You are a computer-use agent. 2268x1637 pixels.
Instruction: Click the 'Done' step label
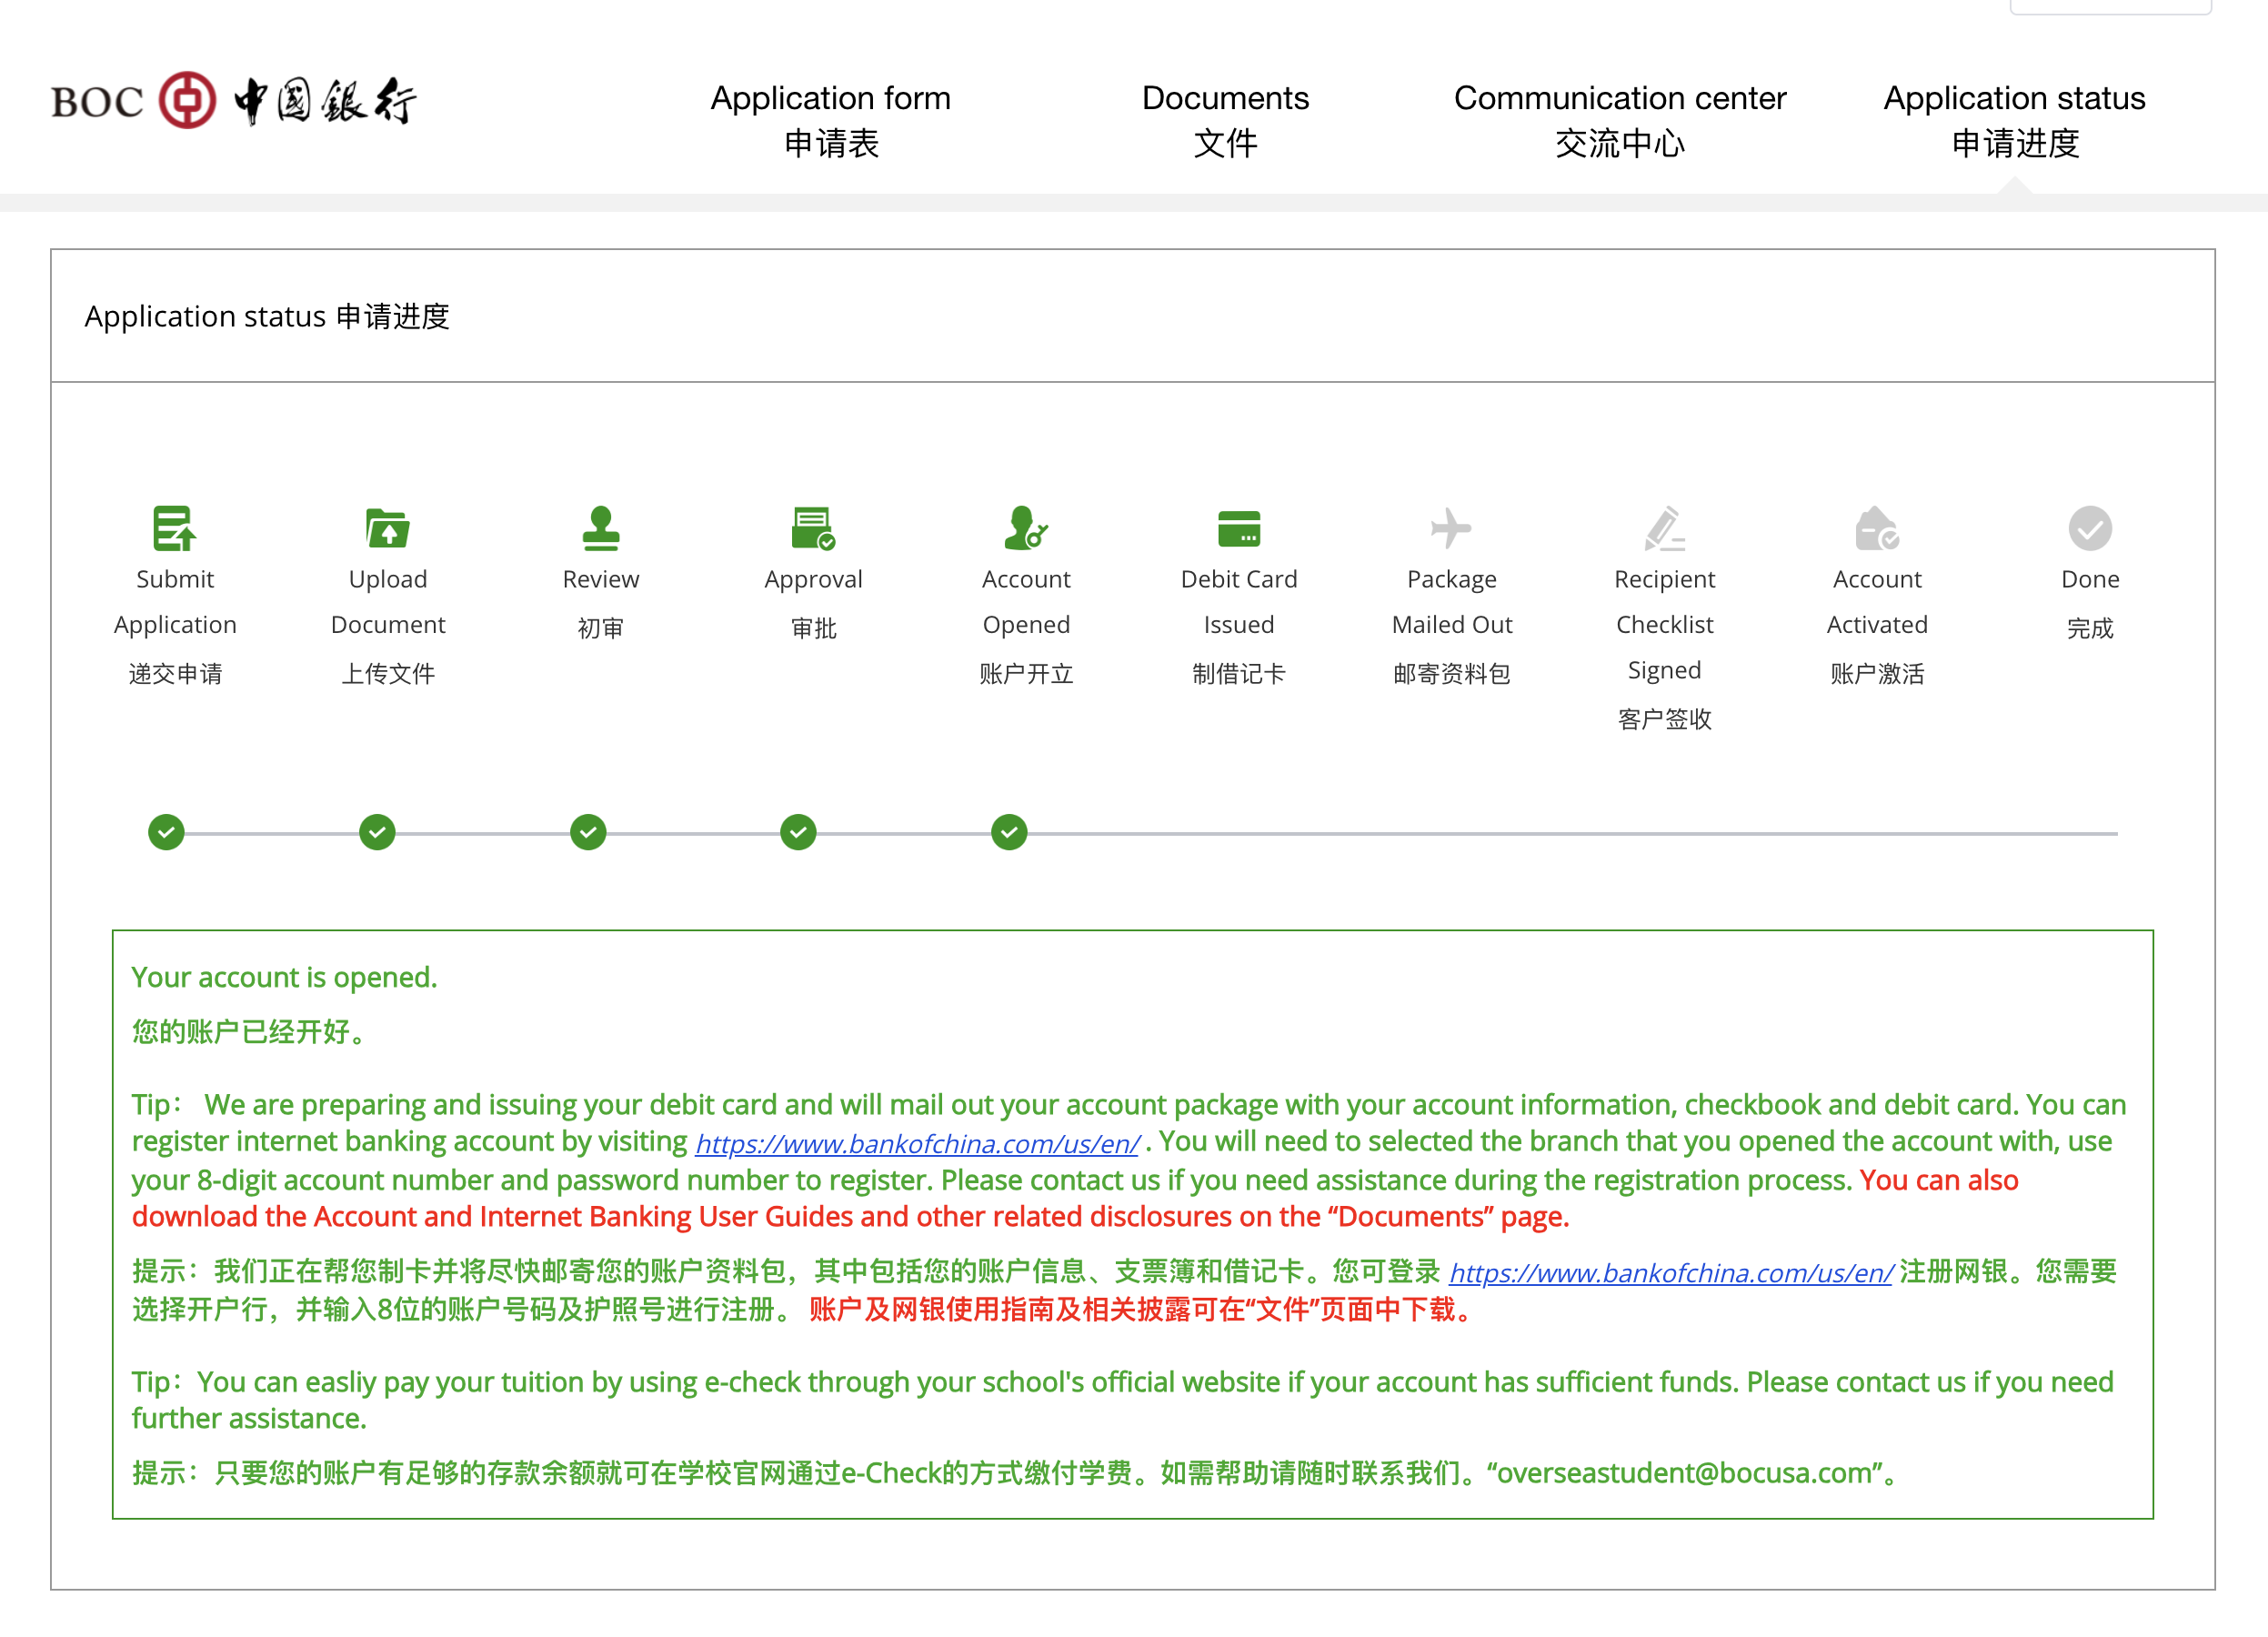[2090, 579]
